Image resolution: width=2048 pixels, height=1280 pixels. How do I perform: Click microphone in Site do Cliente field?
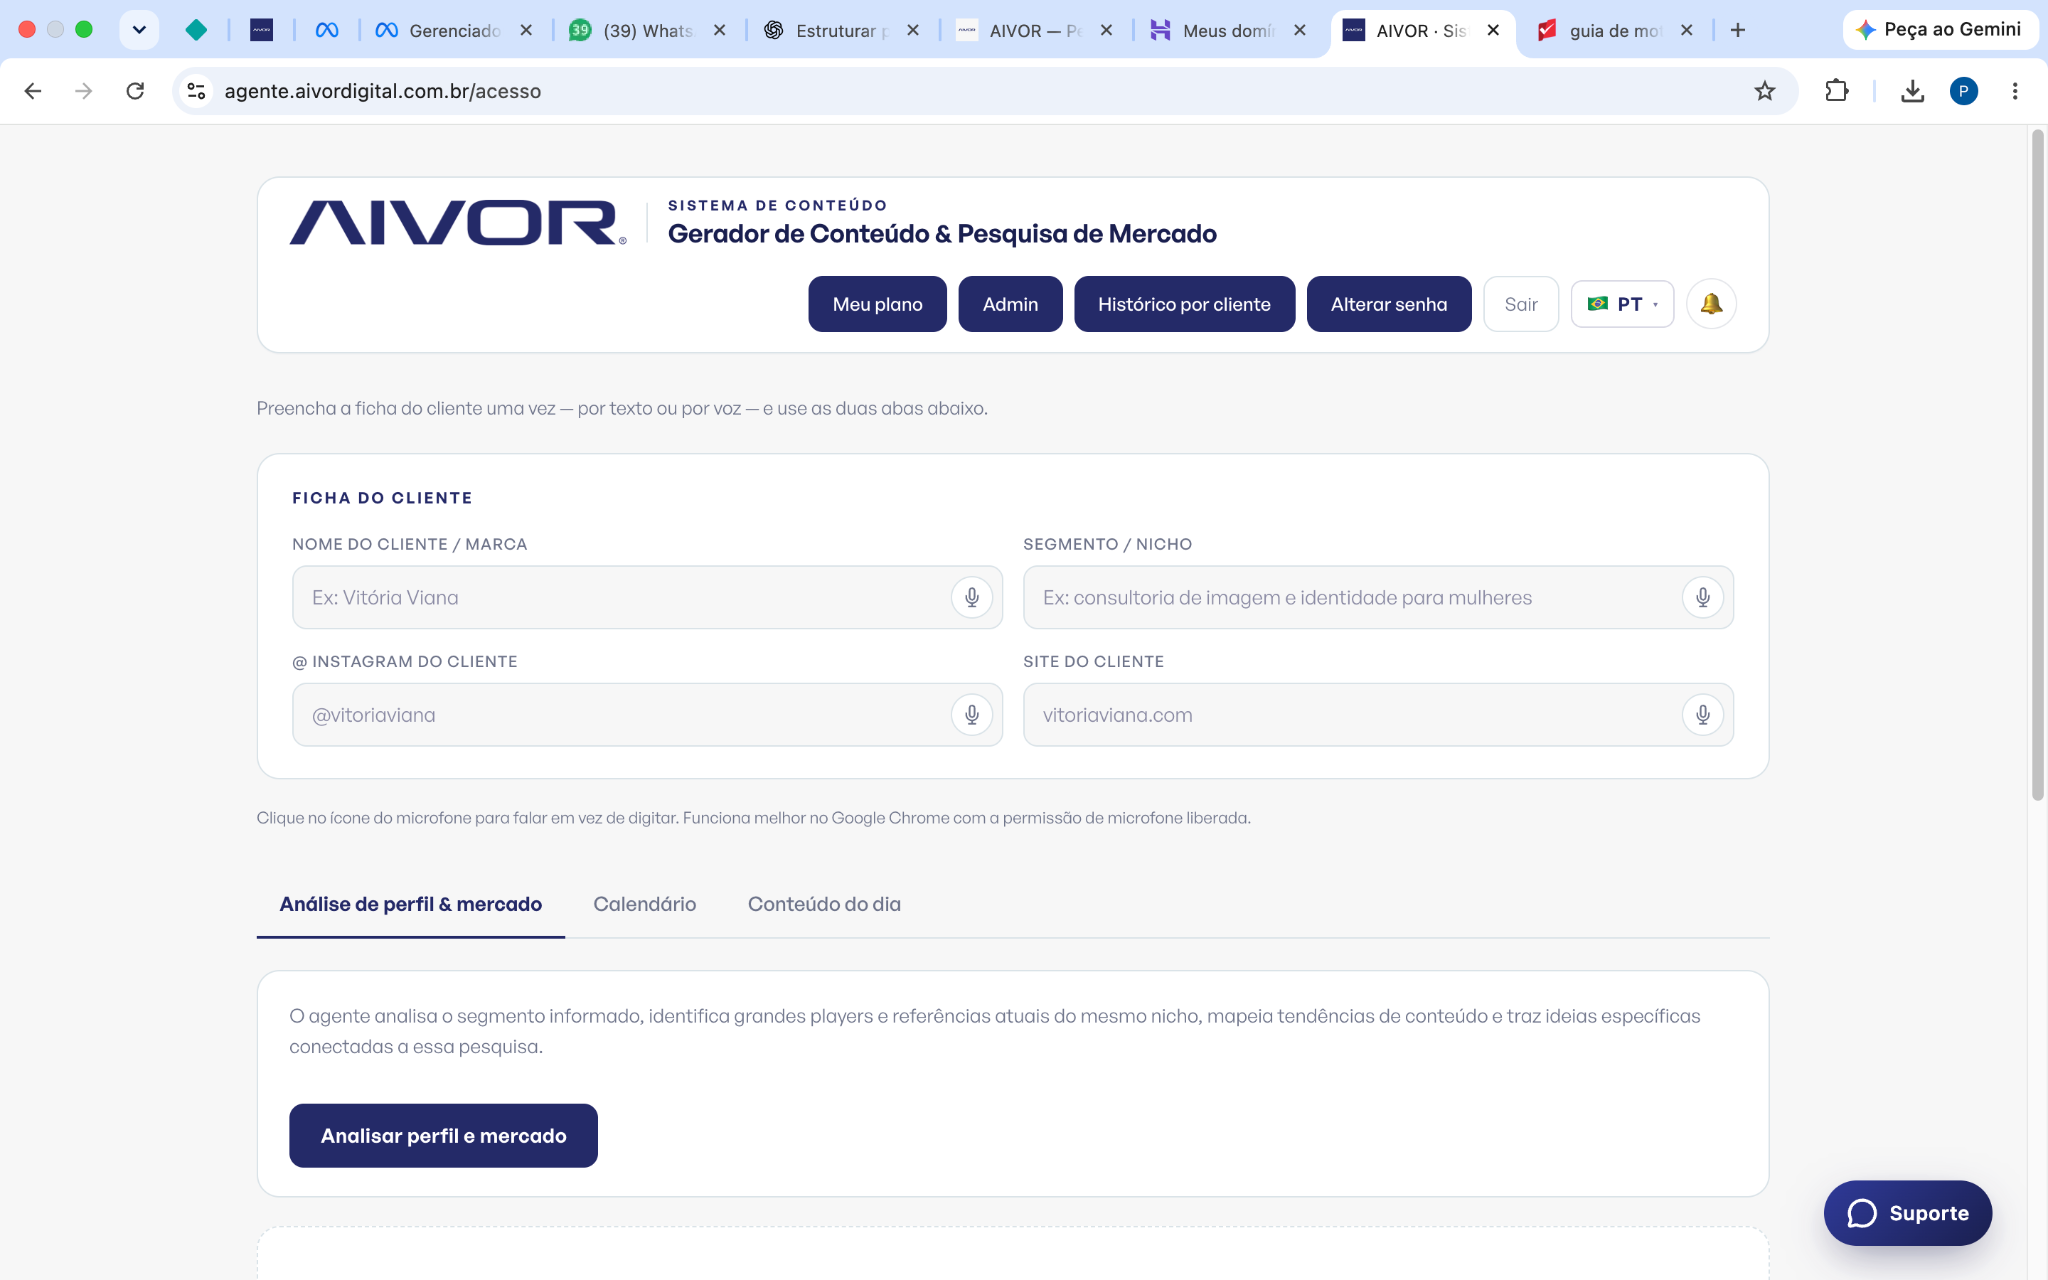coord(1702,715)
